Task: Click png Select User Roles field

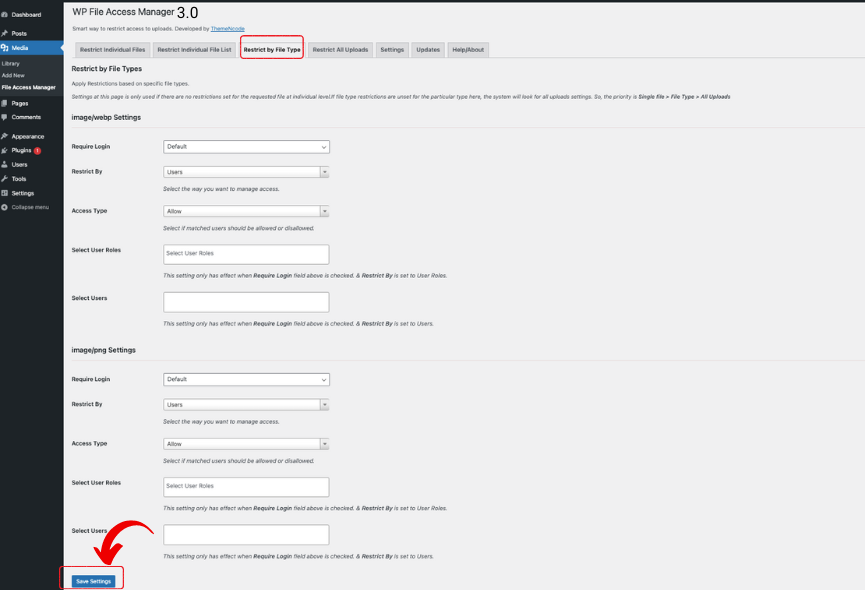Action: tap(247, 487)
